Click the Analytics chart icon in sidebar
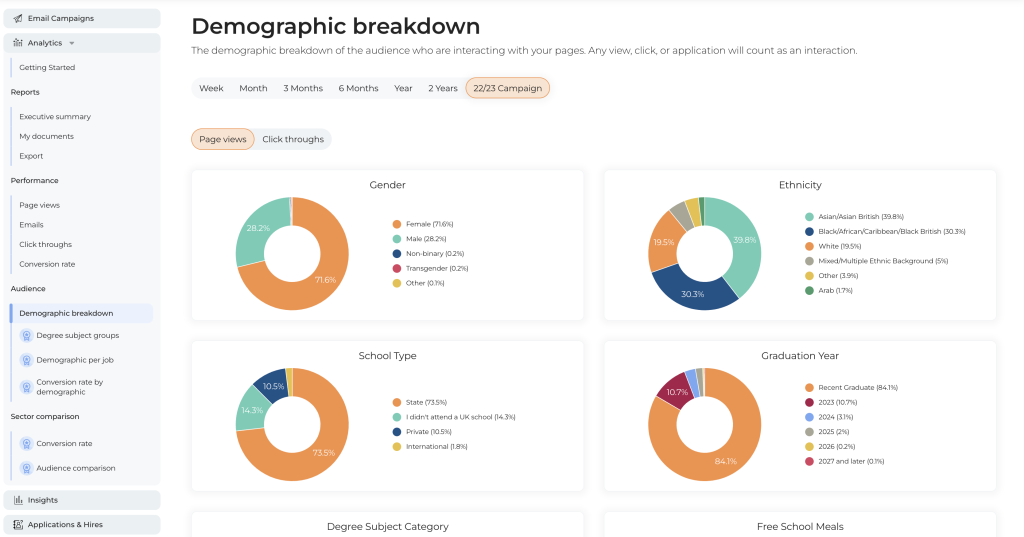The width and height of the screenshot is (1024, 537). pyautogui.click(x=18, y=43)
